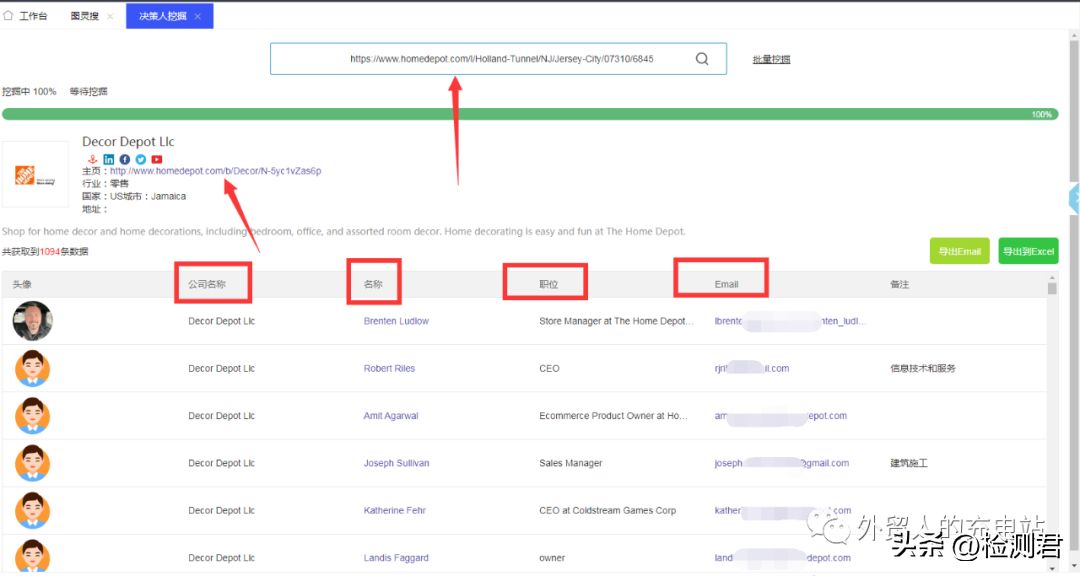Click Robert Riles' avatar icon
1080x576 pixels.
(32, 369)
